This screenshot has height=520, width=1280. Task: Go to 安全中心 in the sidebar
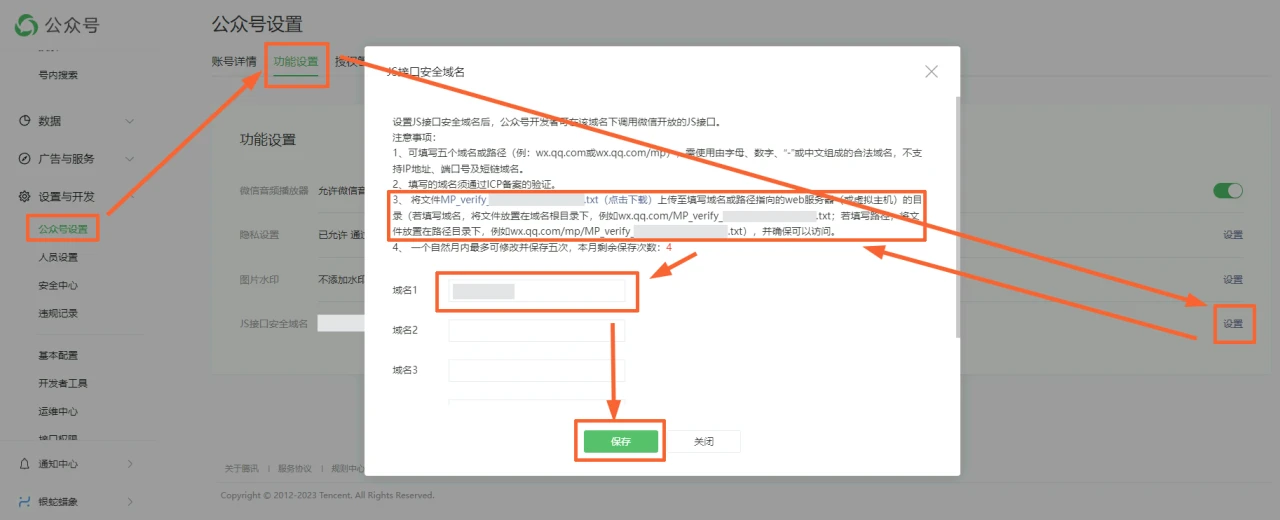point(58,286)
